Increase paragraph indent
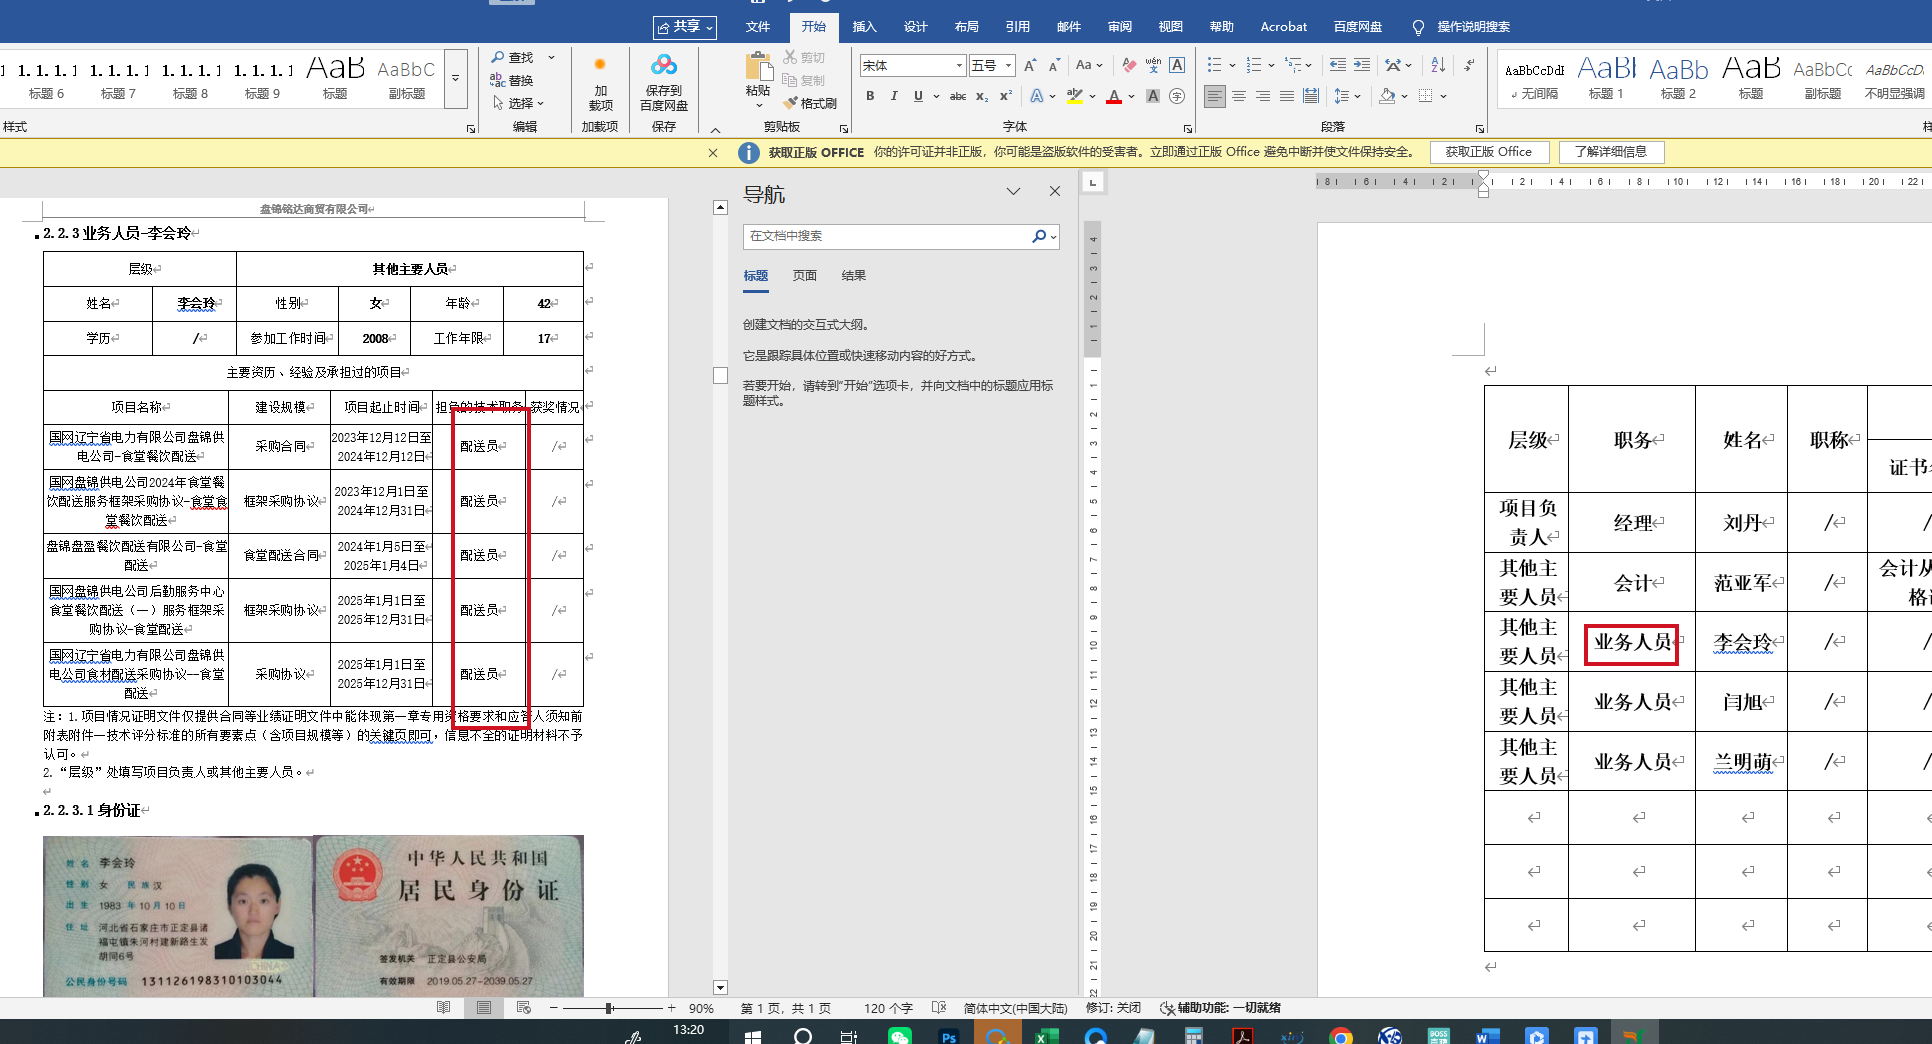 pos(1362,66)
